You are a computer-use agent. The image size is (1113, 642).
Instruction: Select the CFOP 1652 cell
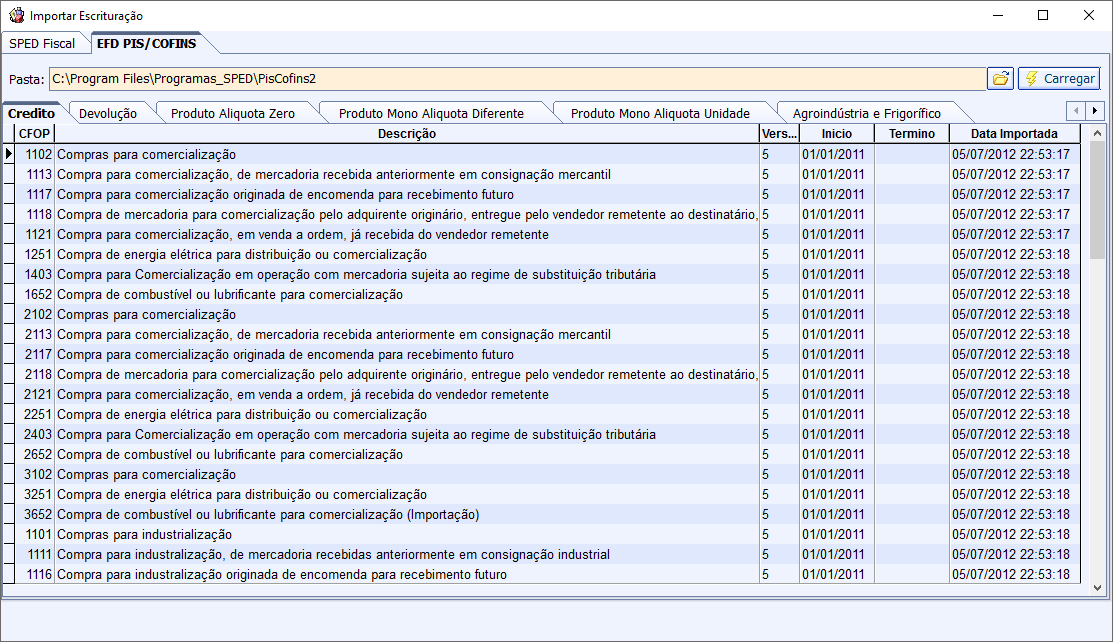tap(35, 294)
